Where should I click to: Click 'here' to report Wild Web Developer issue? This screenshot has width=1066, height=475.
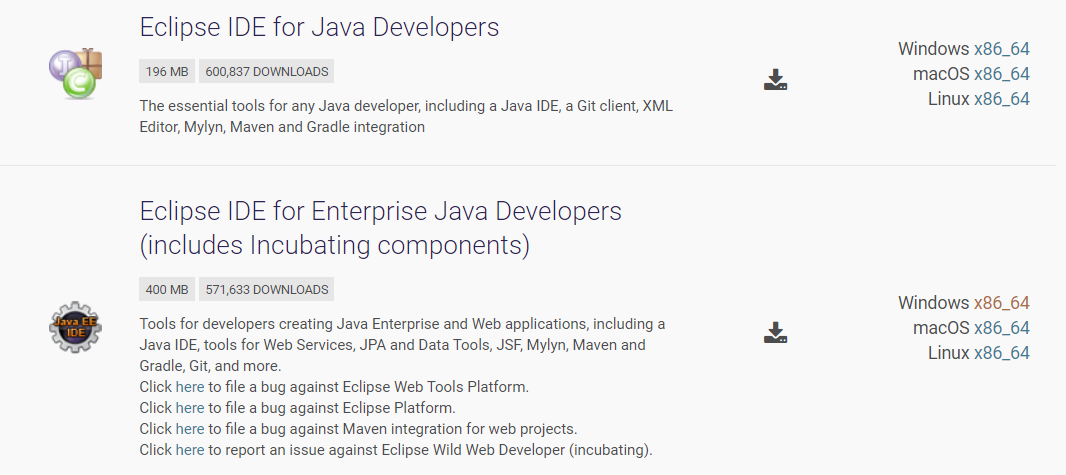click(190, 450)
